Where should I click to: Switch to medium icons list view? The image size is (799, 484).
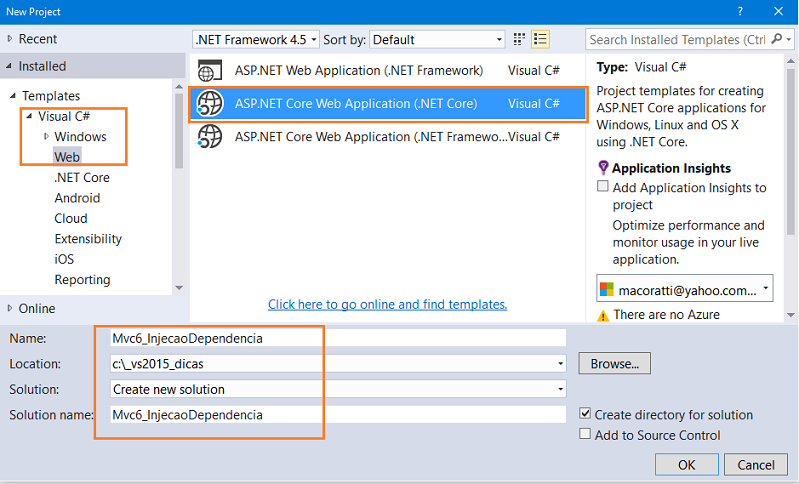(540, 39)
